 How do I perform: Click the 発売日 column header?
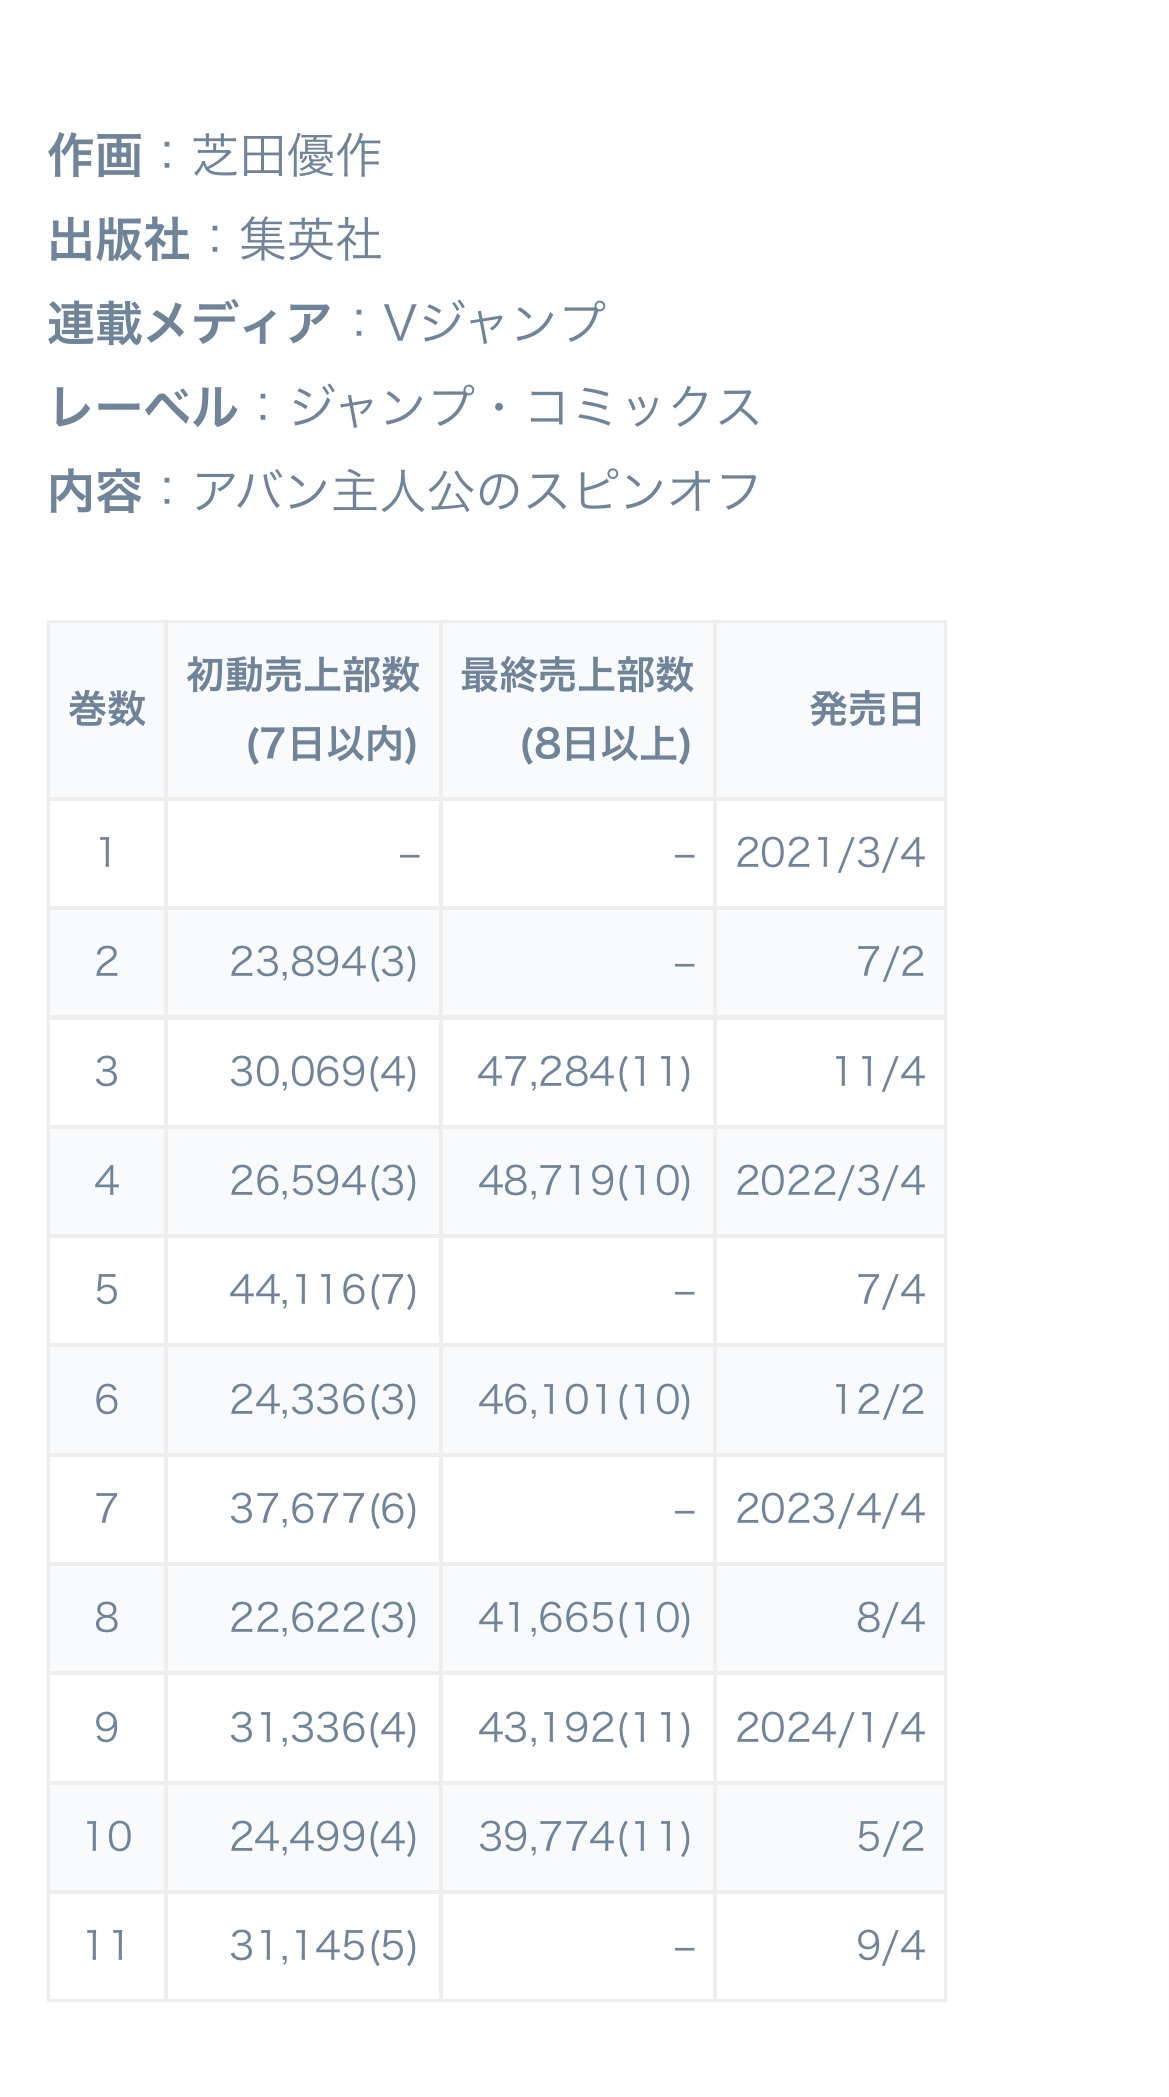(x=830, y=710)
